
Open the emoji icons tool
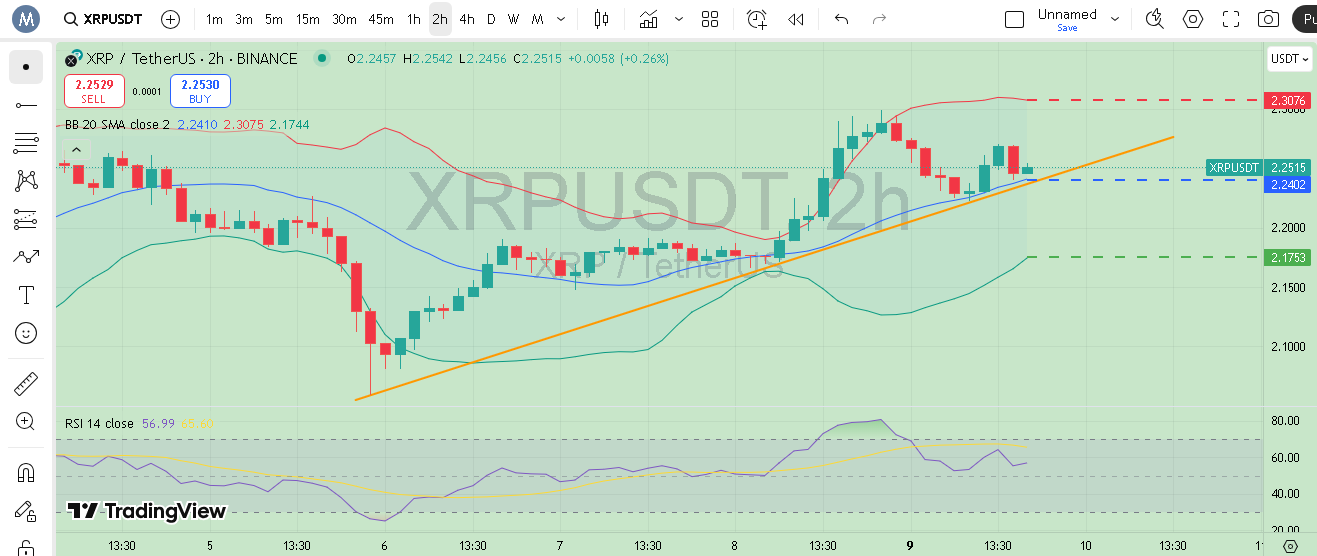point(26,333)
